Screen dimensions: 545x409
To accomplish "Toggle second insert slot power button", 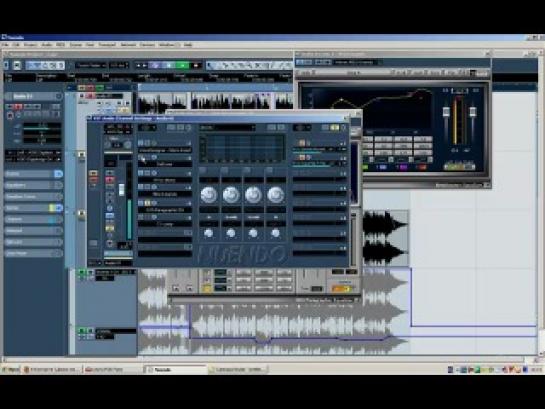I will (x=141, y=158).
